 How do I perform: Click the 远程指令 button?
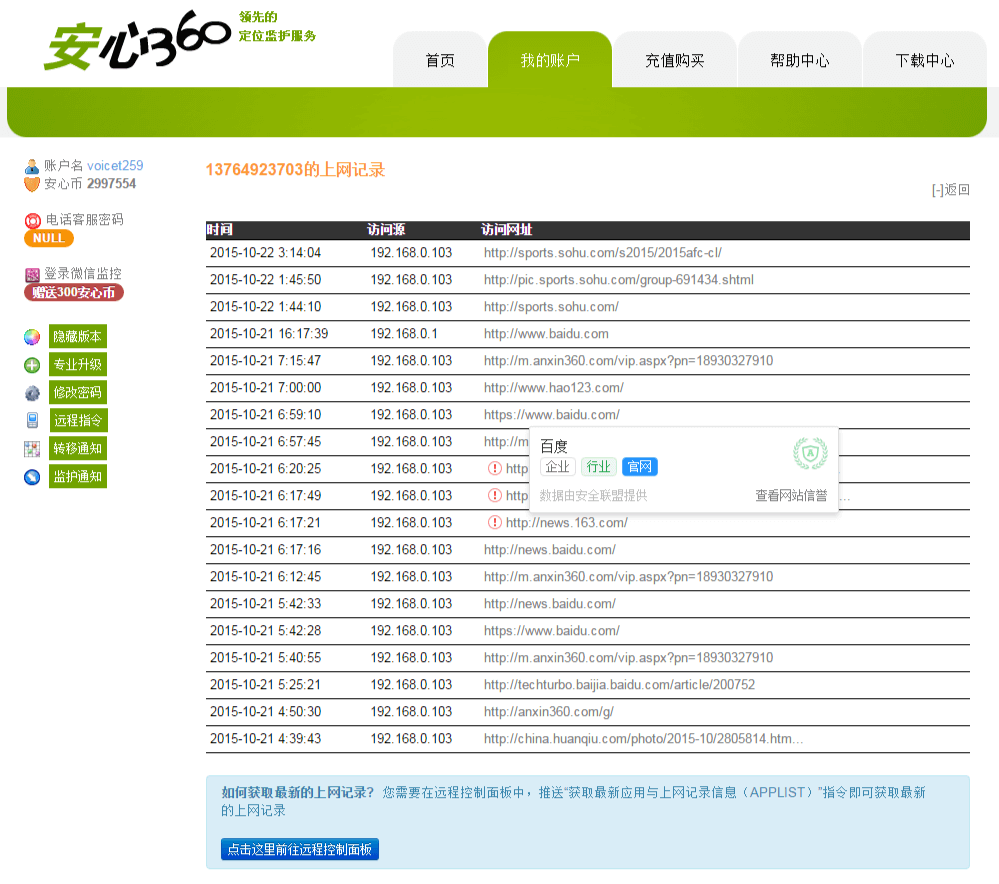pyautogui.click(x=78, y=421)
